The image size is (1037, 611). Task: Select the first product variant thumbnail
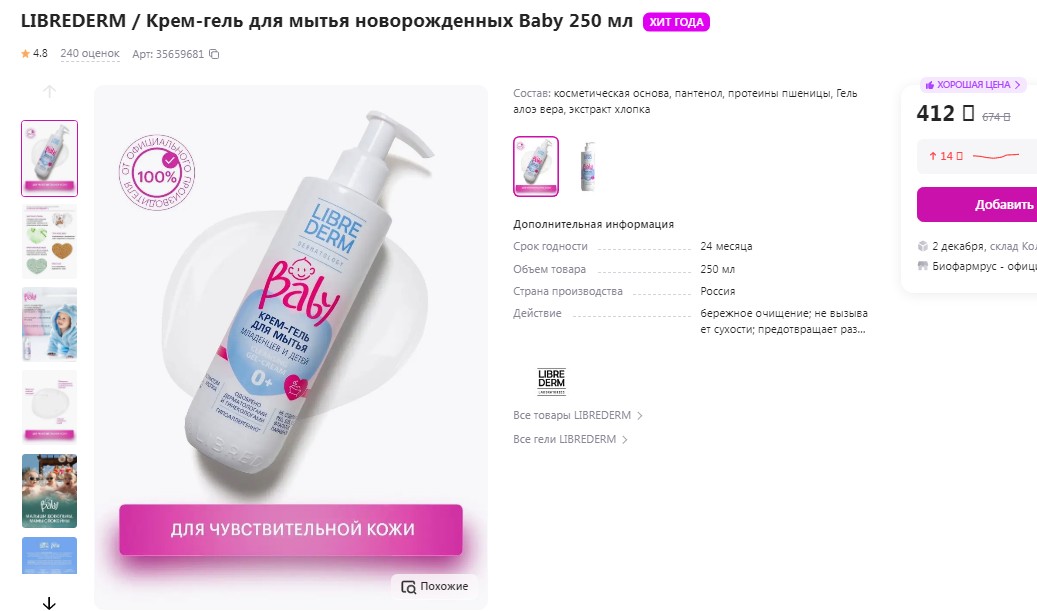tap(536, 167)
